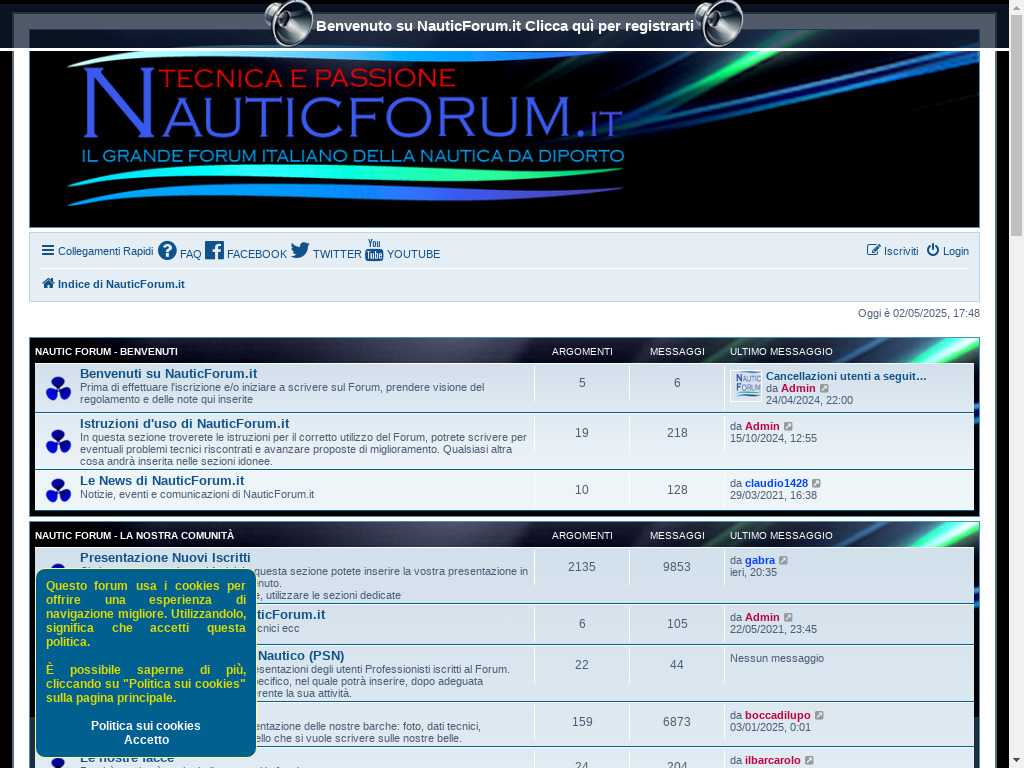
Task: View latest post icon next to ilbarcarolo
Action: 809,760
